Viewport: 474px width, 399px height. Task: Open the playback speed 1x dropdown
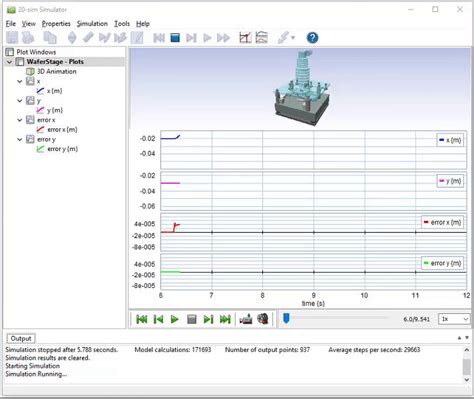454,319
